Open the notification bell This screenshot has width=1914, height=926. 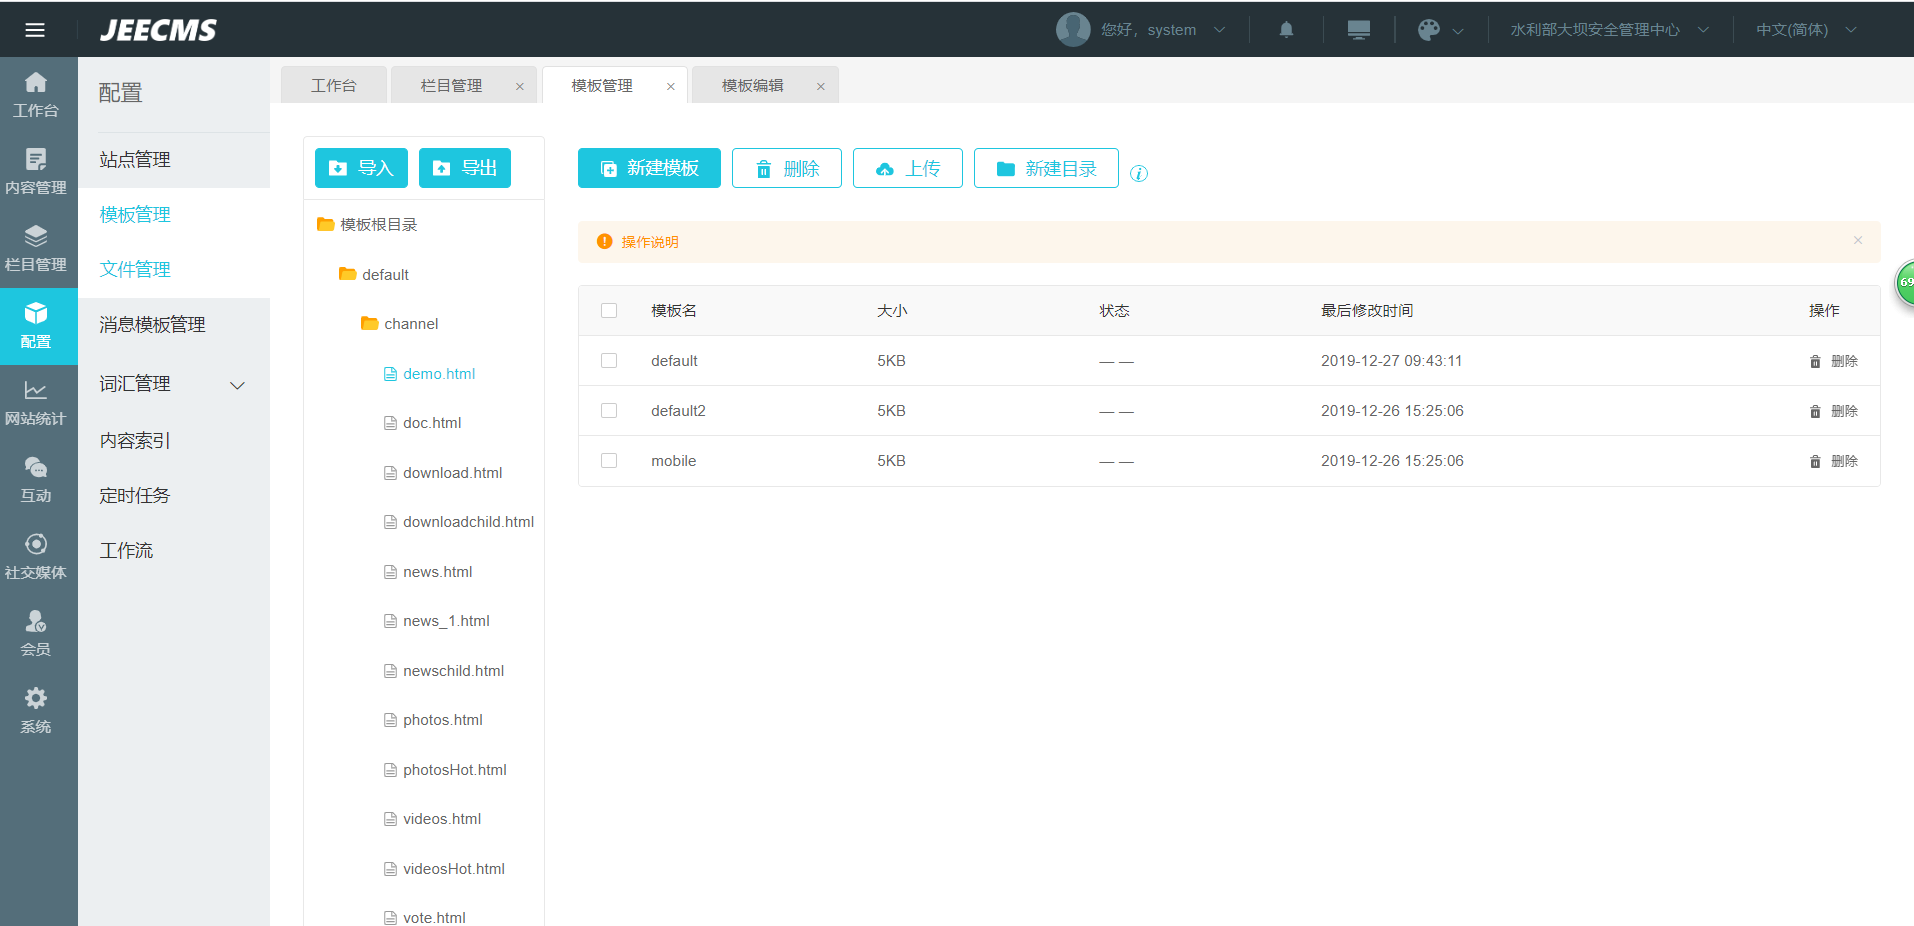(x=1286, y=30)
